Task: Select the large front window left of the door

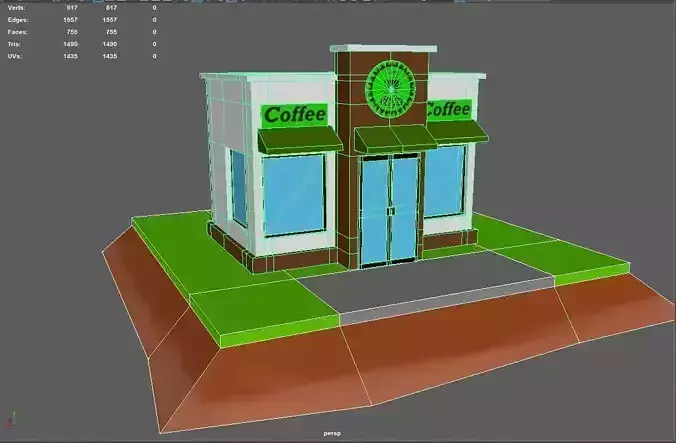Action: click(294, 195)
